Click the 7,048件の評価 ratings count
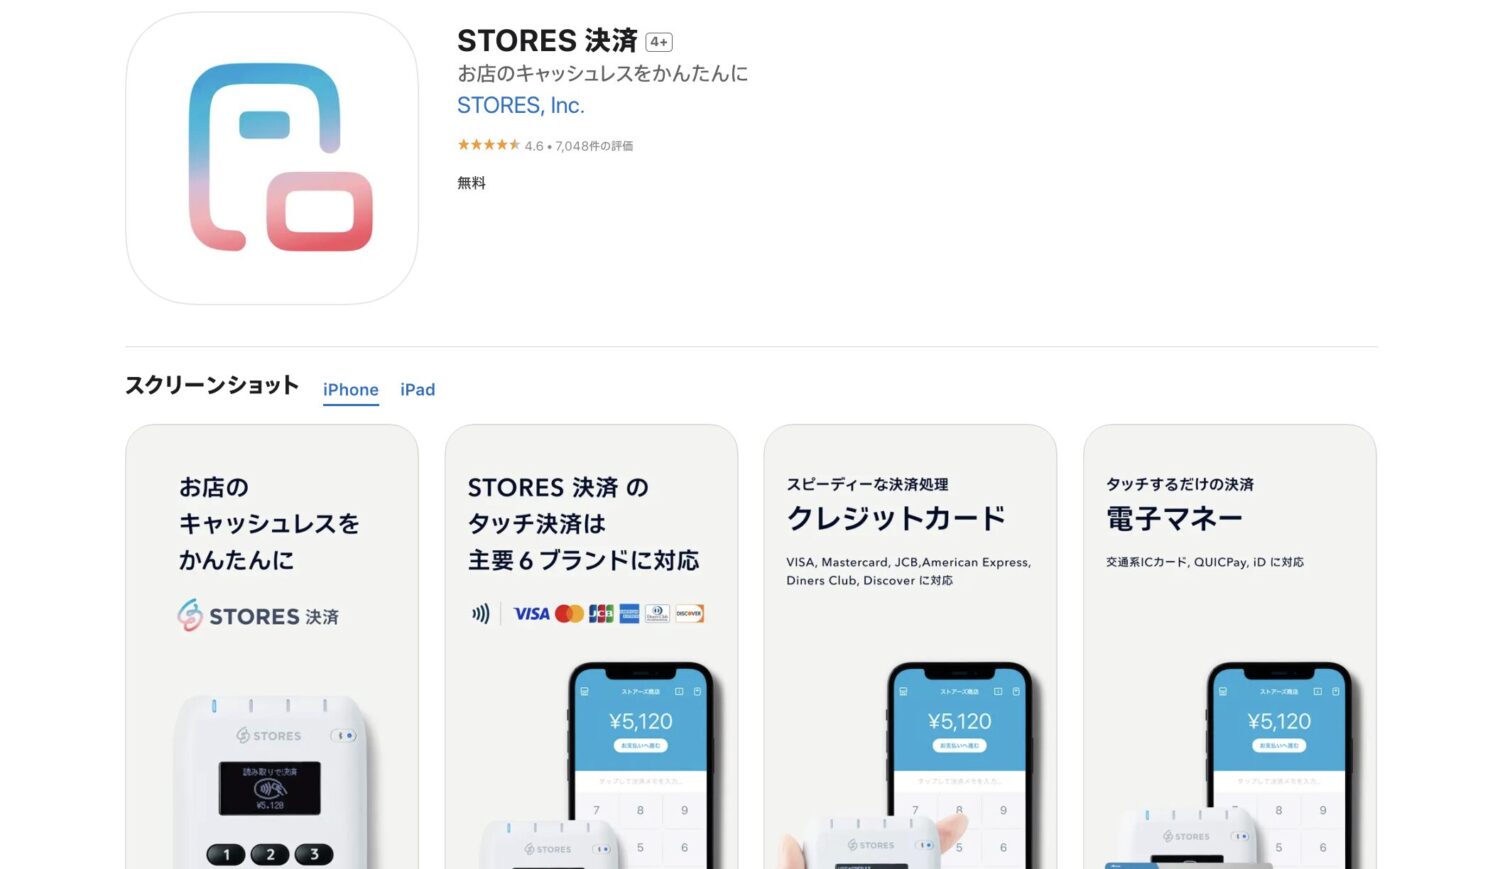The image size is (1500, 869). point(594,146)
